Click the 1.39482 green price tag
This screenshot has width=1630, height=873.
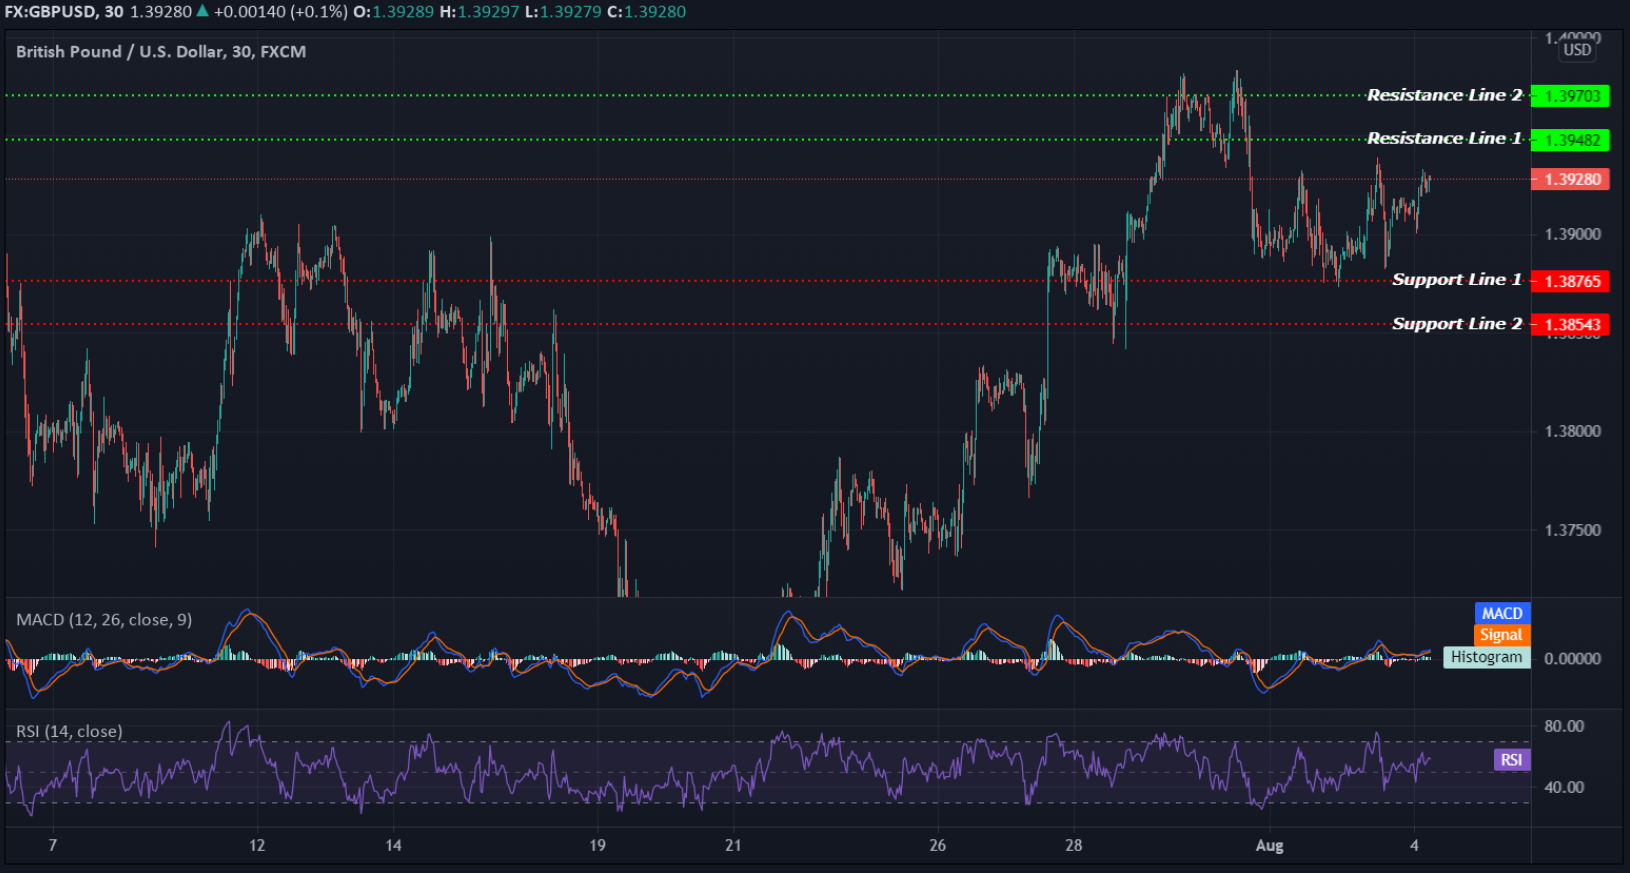click(x=1570, y=140)
